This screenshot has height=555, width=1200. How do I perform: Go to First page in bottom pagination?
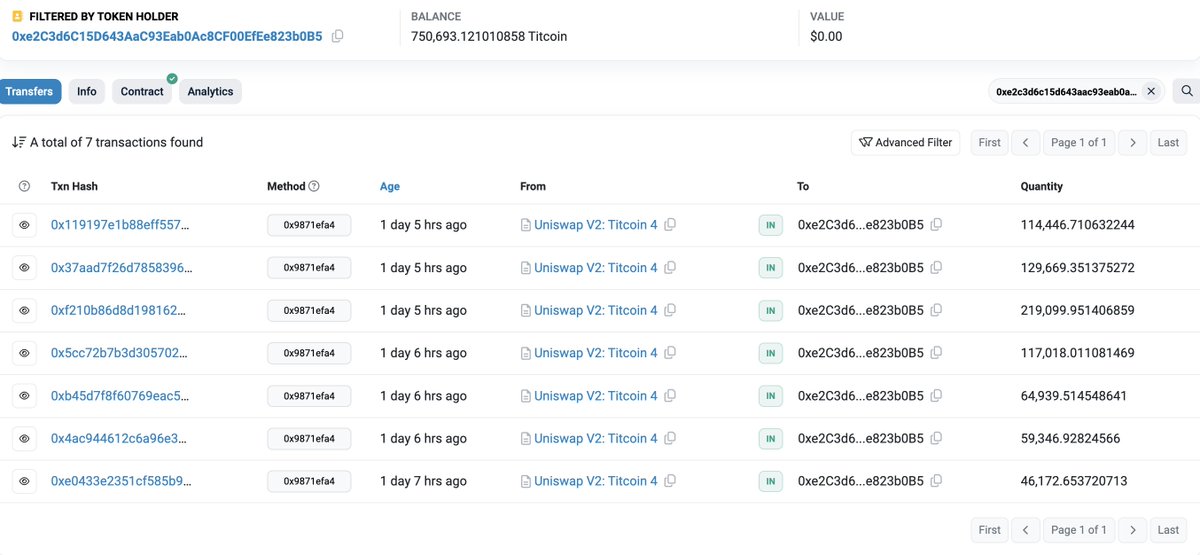coord(990,530)
